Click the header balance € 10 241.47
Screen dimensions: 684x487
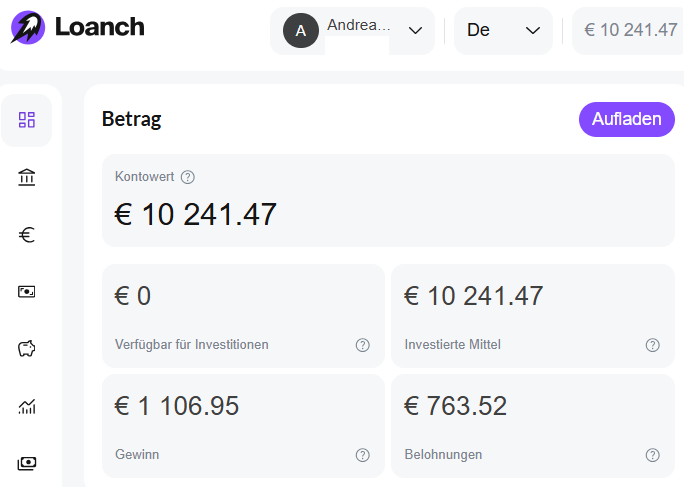tap(630, 31)
